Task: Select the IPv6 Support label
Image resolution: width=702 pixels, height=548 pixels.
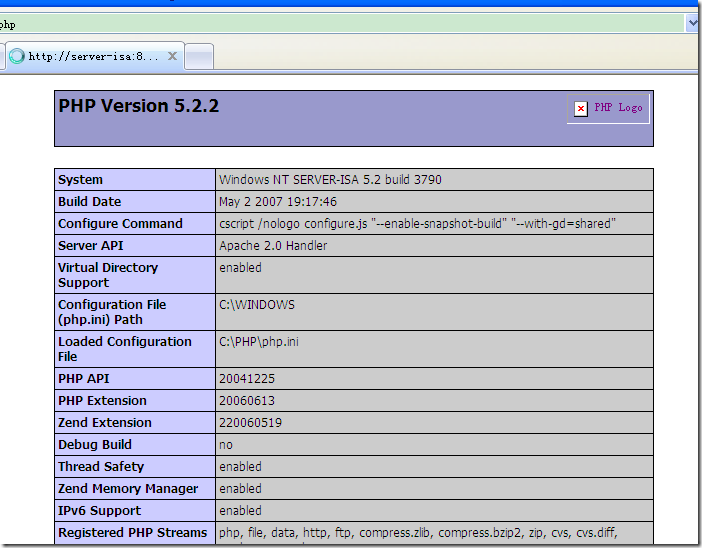Action: tap(99, 510)
